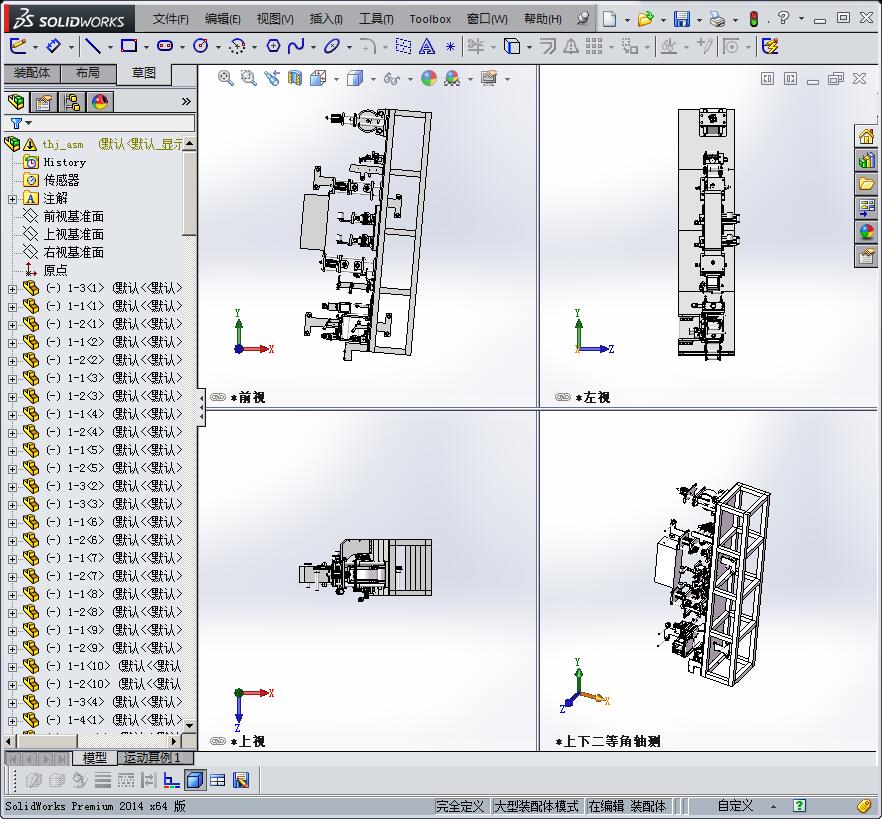Select the Line sketch tool
This screenshot has height=819, width=882.
click(x=94, y=45)
